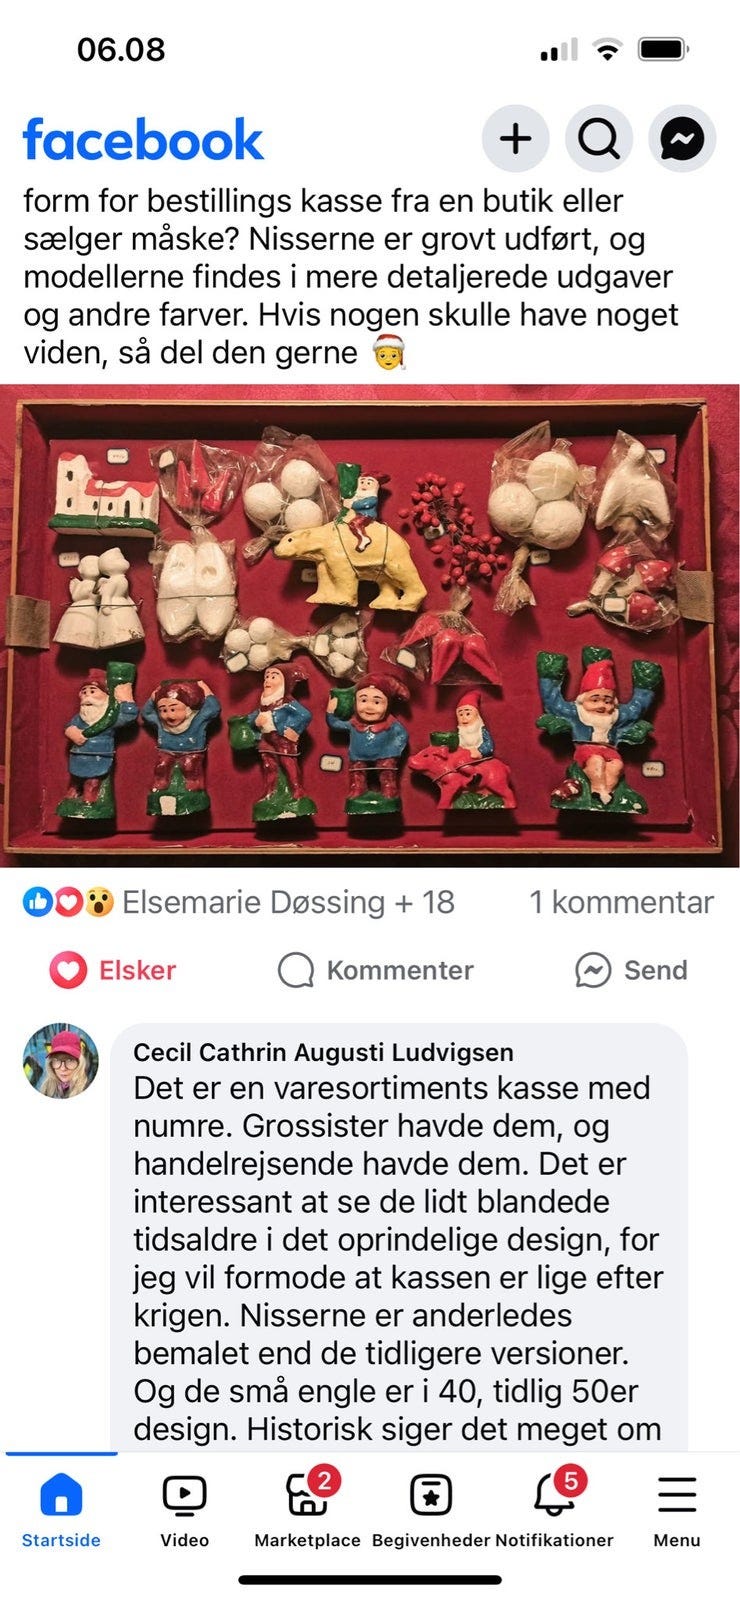Open the Marketplace tab
This screenshot has height=1600, width=740.
click(307, 1510)
